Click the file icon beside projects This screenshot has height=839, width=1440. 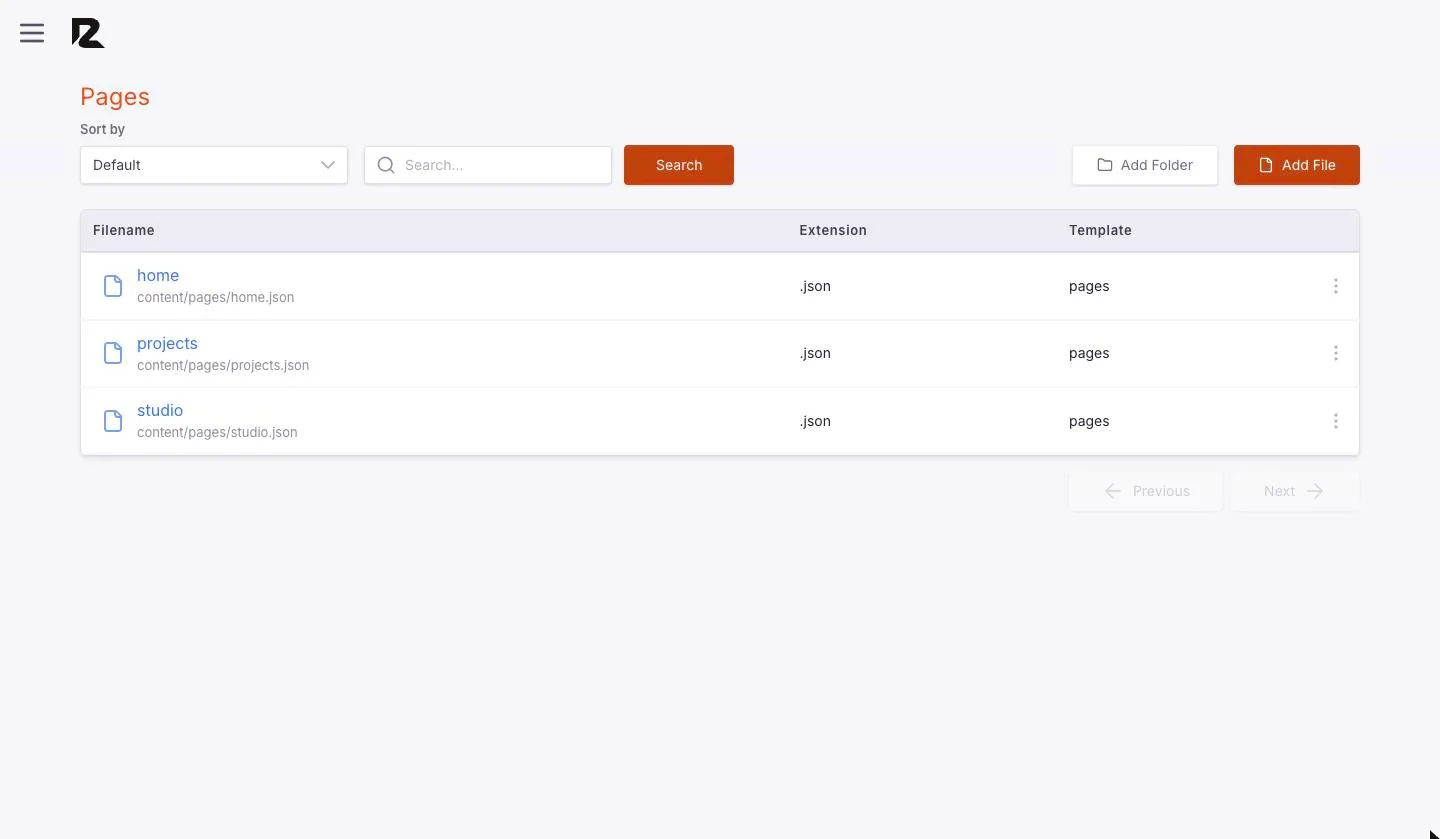pyautogui.click(x=113, y=353)
